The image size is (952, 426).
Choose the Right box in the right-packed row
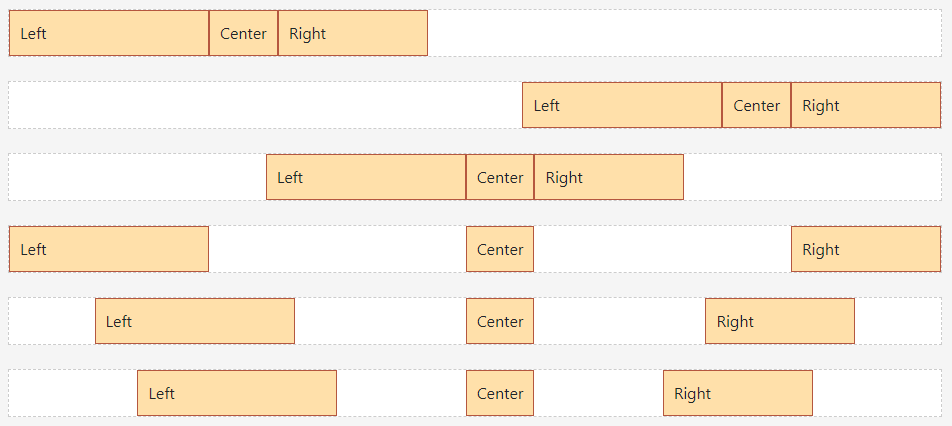tap(866, 105)
